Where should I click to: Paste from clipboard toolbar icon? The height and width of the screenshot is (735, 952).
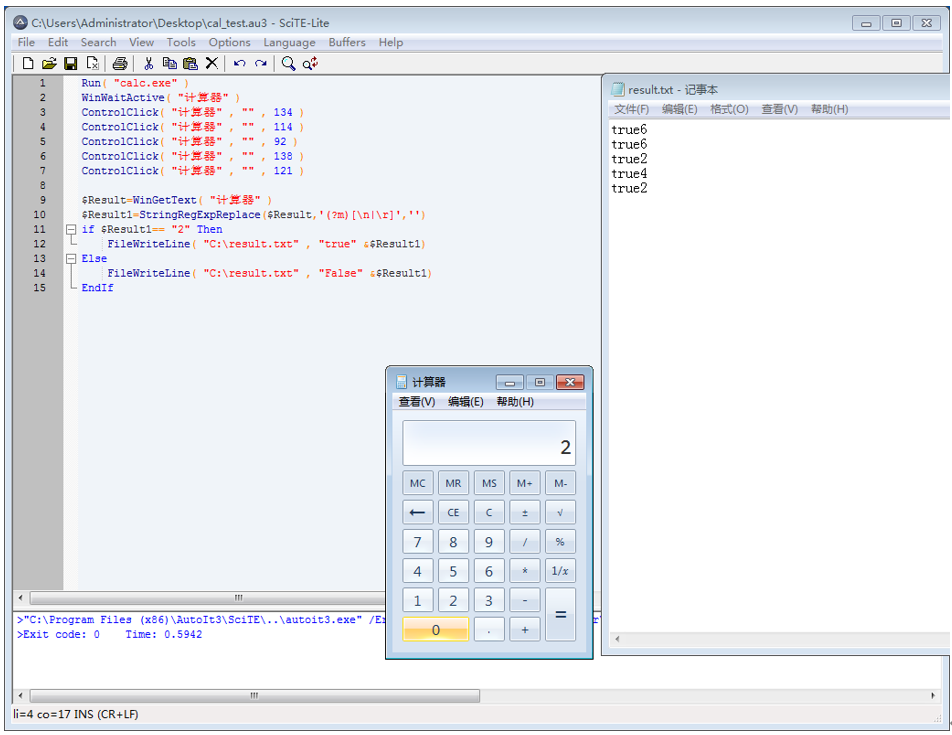click(191, 63)
